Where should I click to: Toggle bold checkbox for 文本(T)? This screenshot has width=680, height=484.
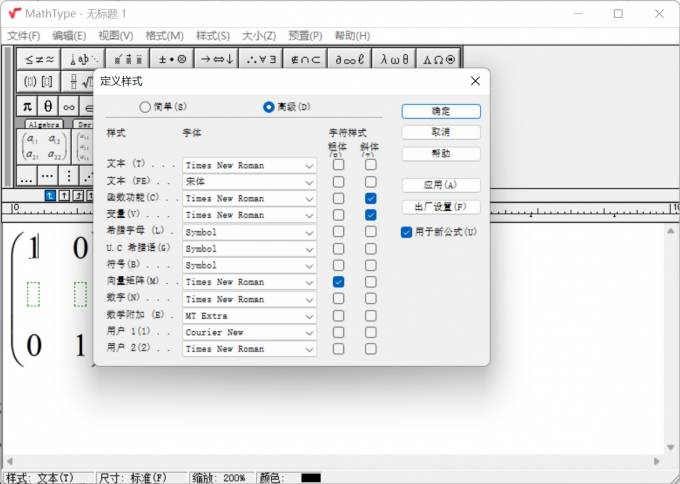tap(338, 165)
